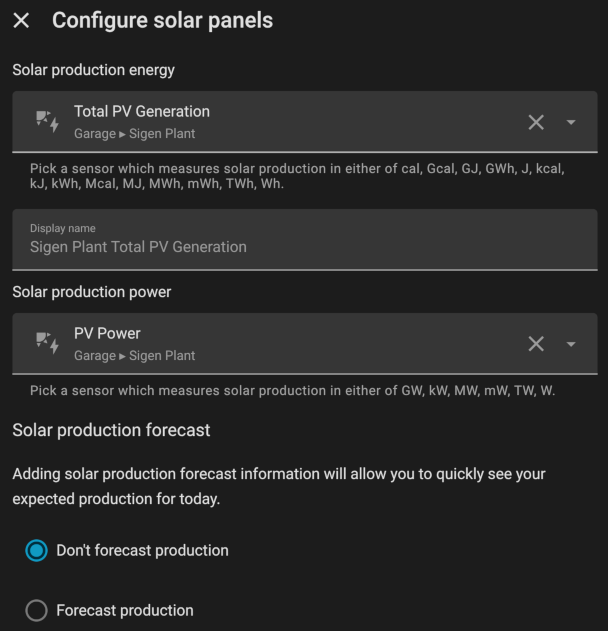This screenshot has width=608, height=631.
Task: Click Garage ▸ Sigen Plant under Total PV Generation
Action: 134,134
